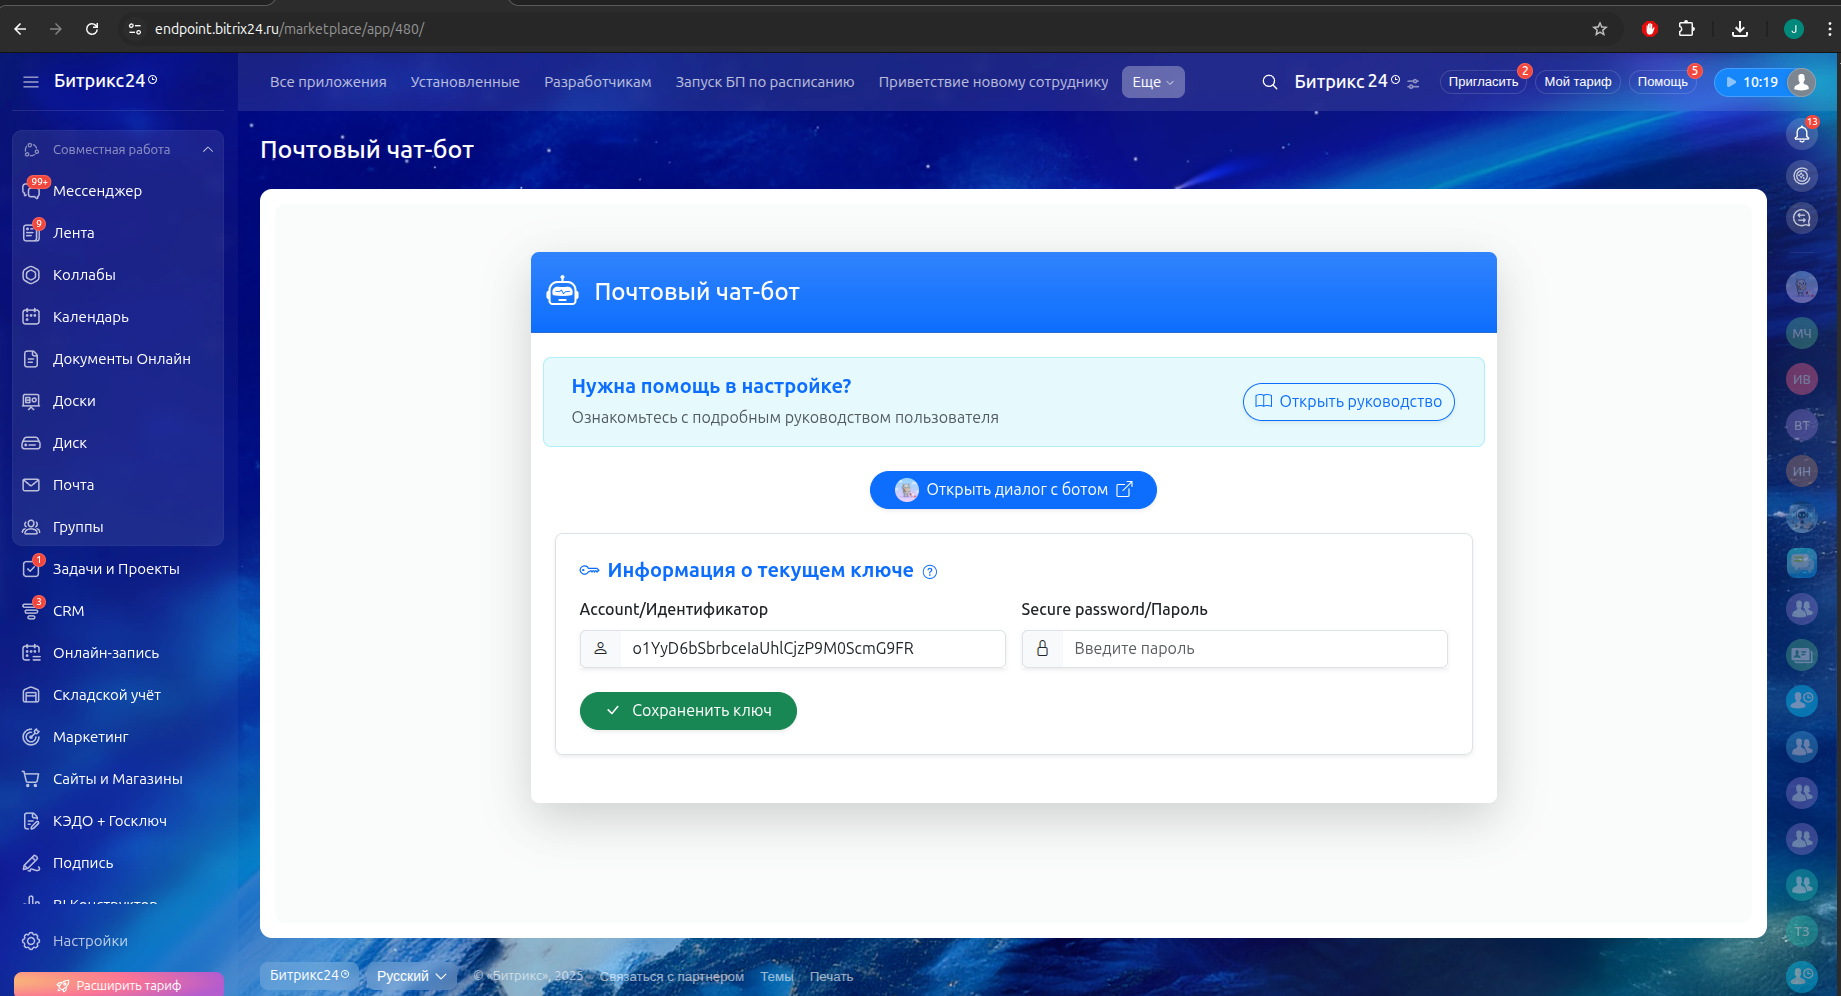Open the Установленные tab

465,82
